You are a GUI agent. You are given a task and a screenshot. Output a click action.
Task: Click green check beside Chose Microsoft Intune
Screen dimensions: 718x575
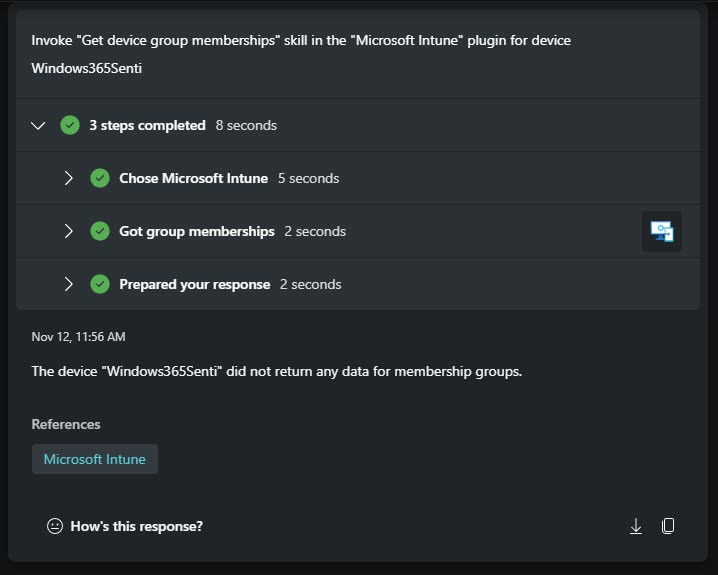pyautogui.click(x=100, y=178)
